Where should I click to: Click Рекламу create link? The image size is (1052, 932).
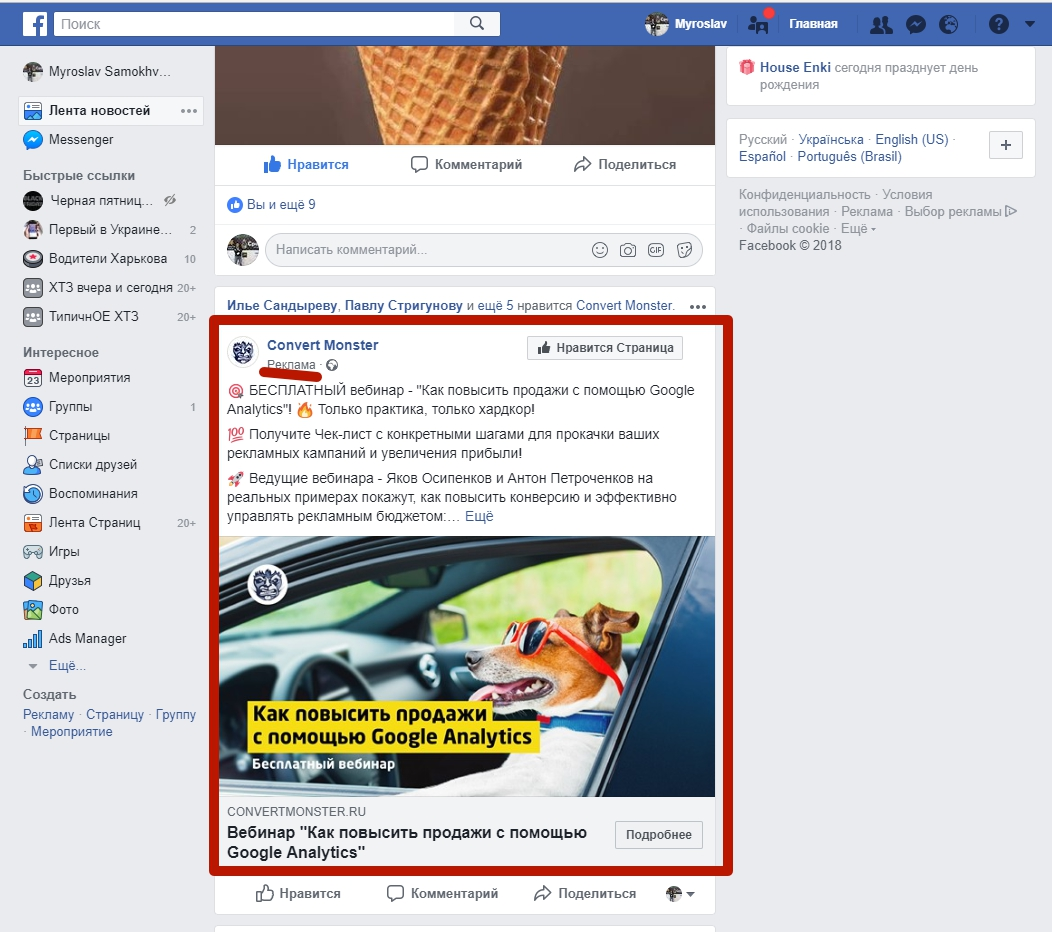pyautogui.click(x=48, y=715)
